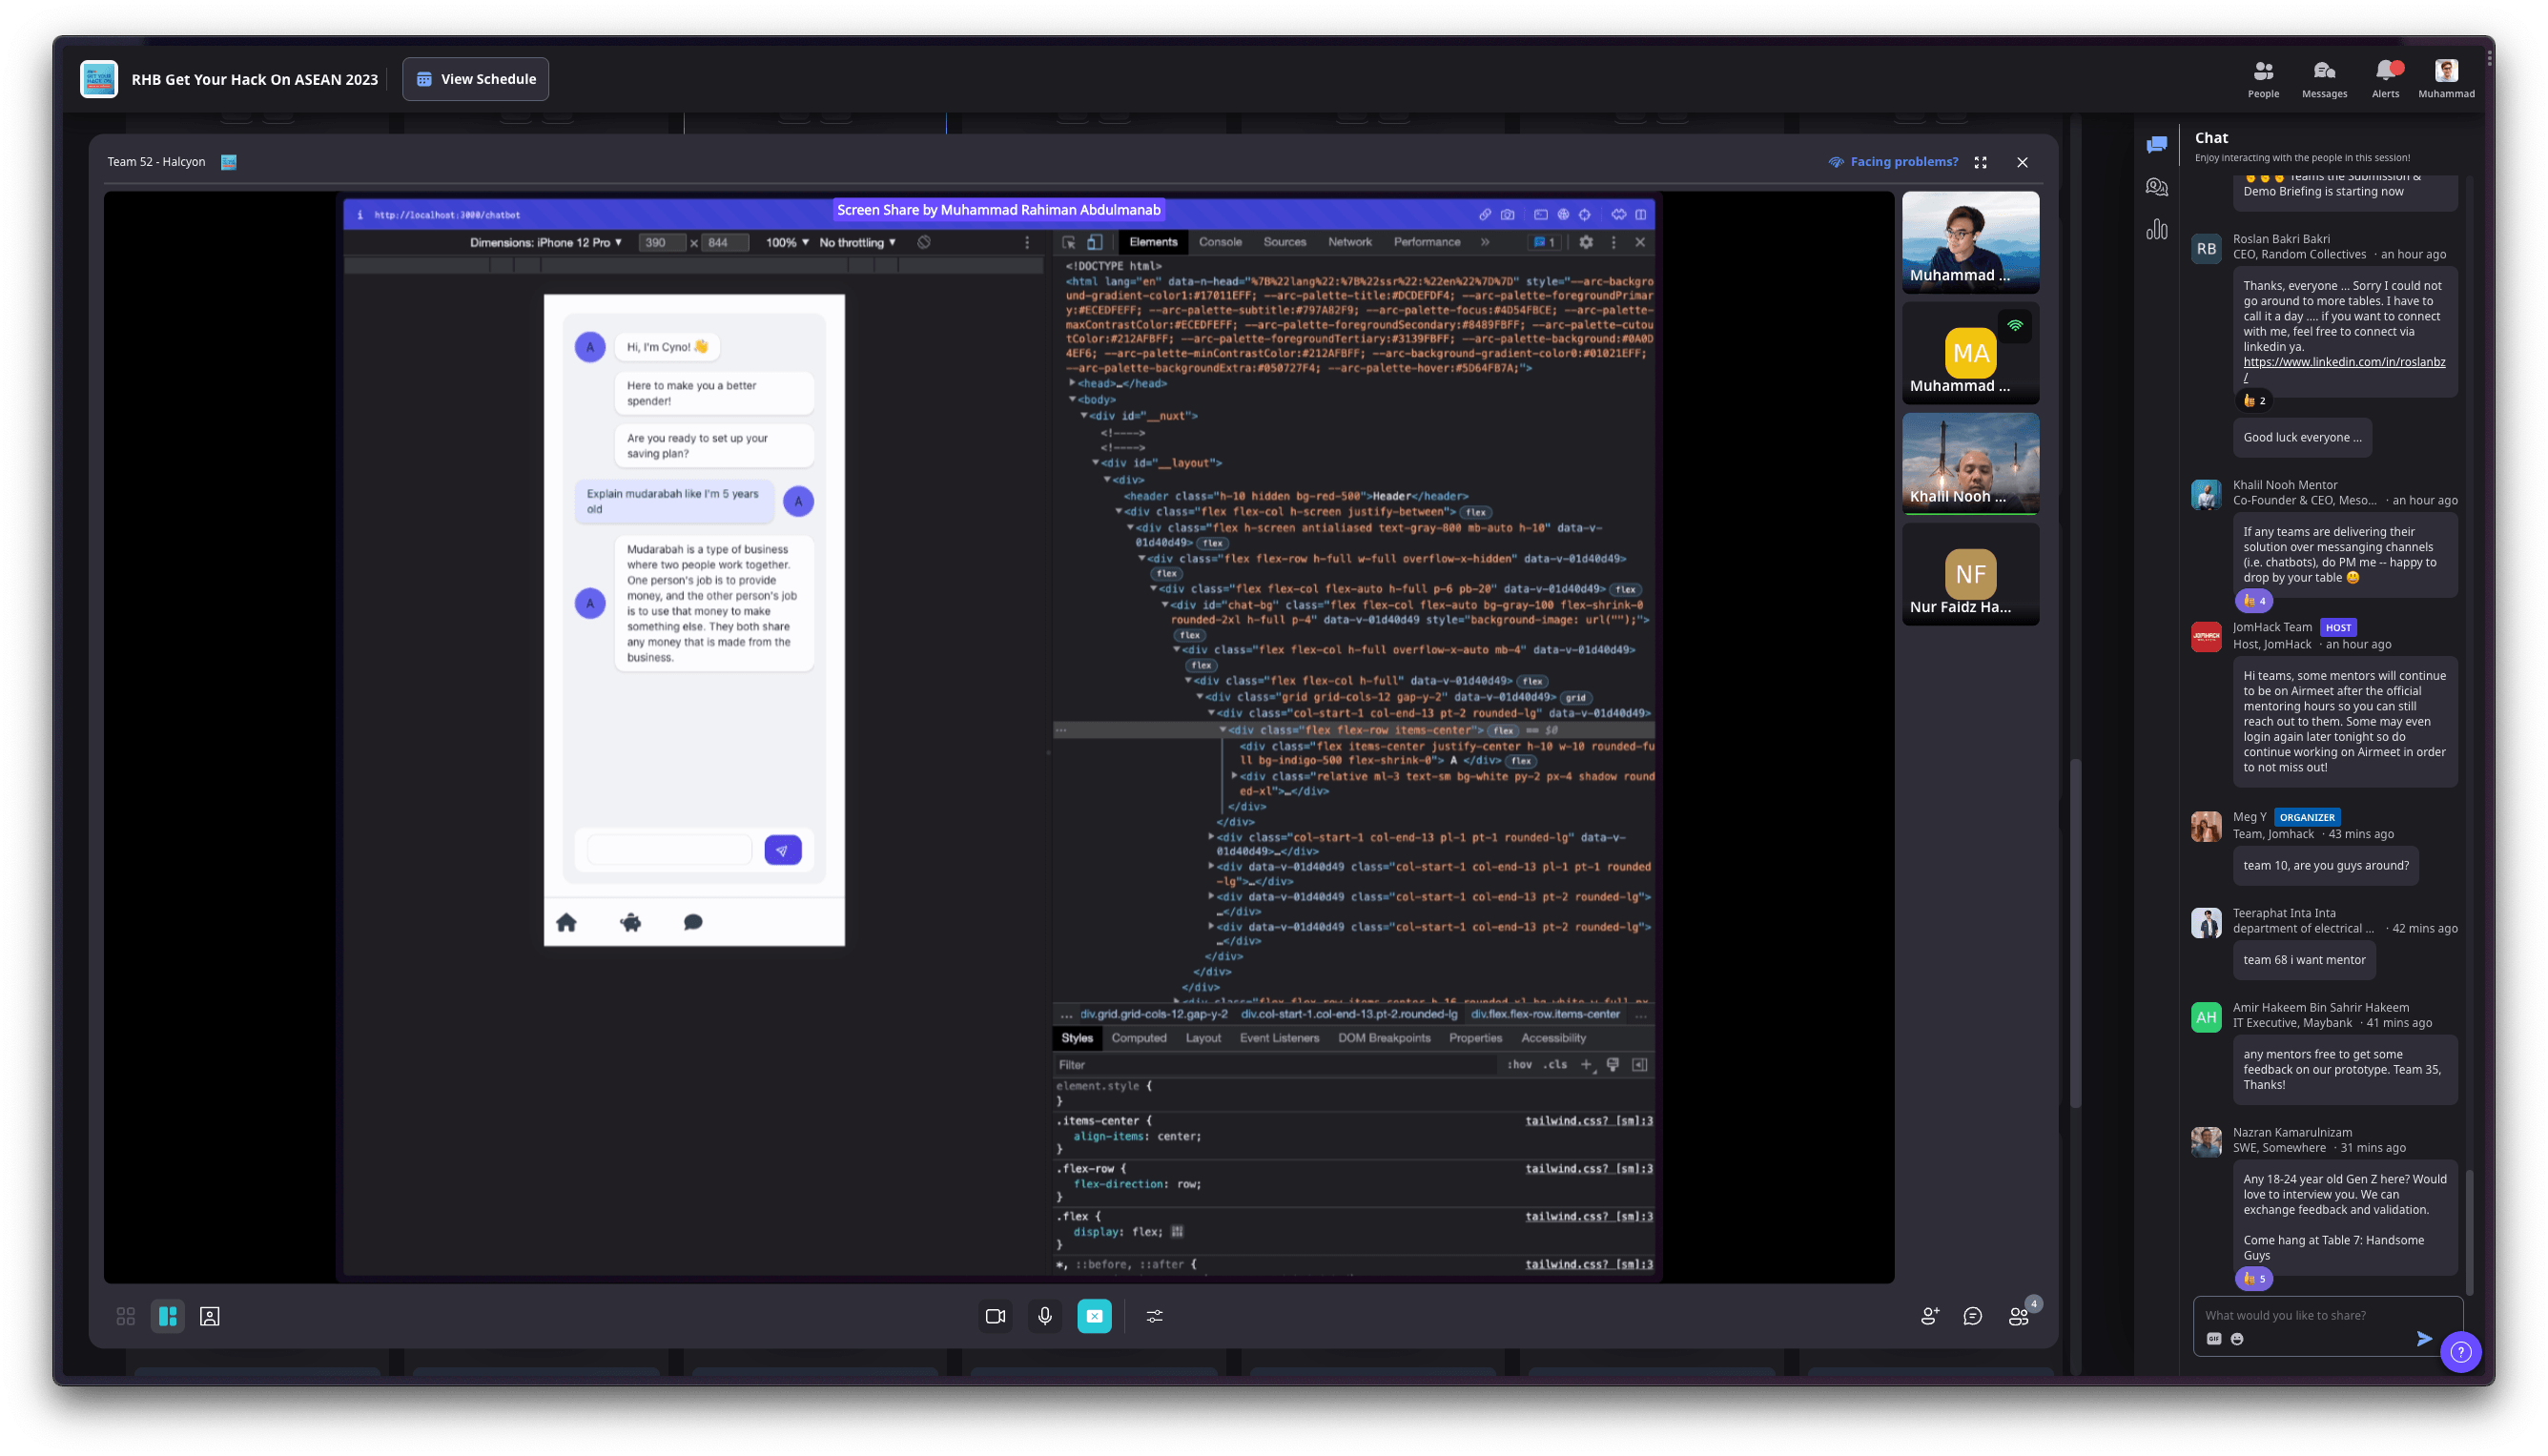Open the table participants list
The image size is (2548, 1456).
2019,1316
